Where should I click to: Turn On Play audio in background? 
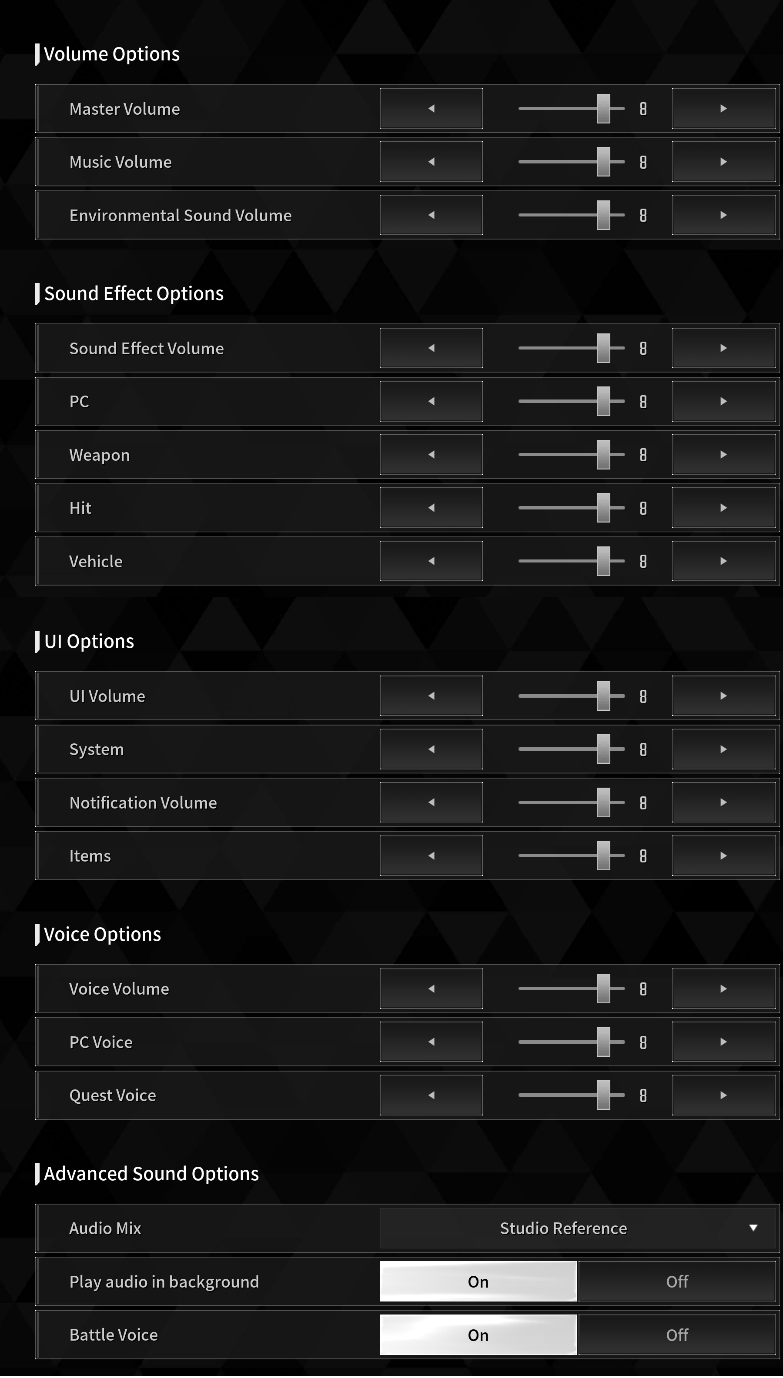(478, 1281)
